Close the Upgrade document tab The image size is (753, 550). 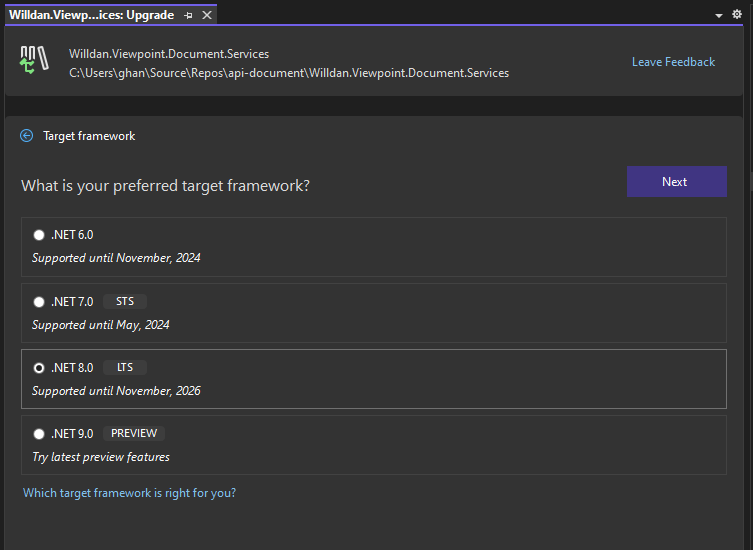207,16
